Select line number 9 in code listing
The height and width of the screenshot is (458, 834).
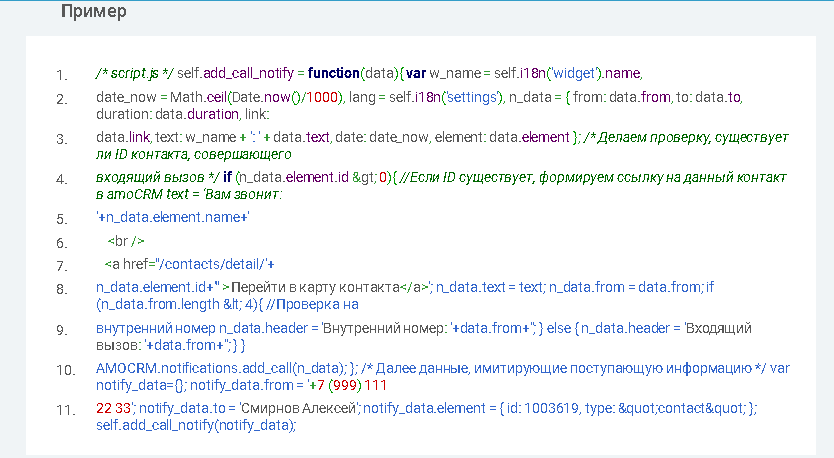(x=62, y=330)
